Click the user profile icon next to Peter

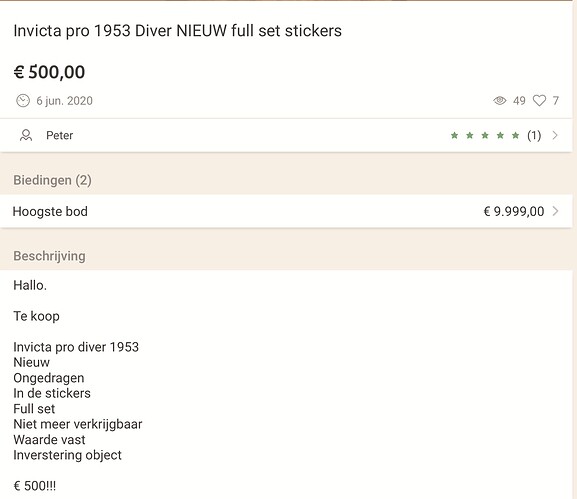pos(26,135)
